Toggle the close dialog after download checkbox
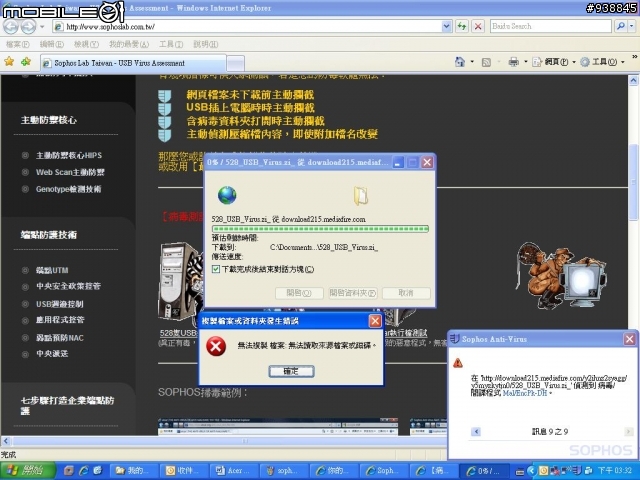The image size is (640, 480). [216, 269]
